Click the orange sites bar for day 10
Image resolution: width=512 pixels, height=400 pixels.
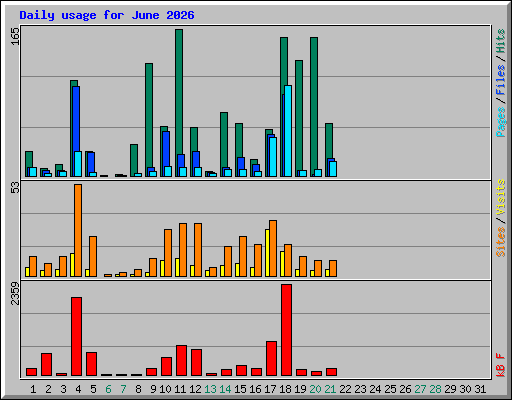click(168, 253)
